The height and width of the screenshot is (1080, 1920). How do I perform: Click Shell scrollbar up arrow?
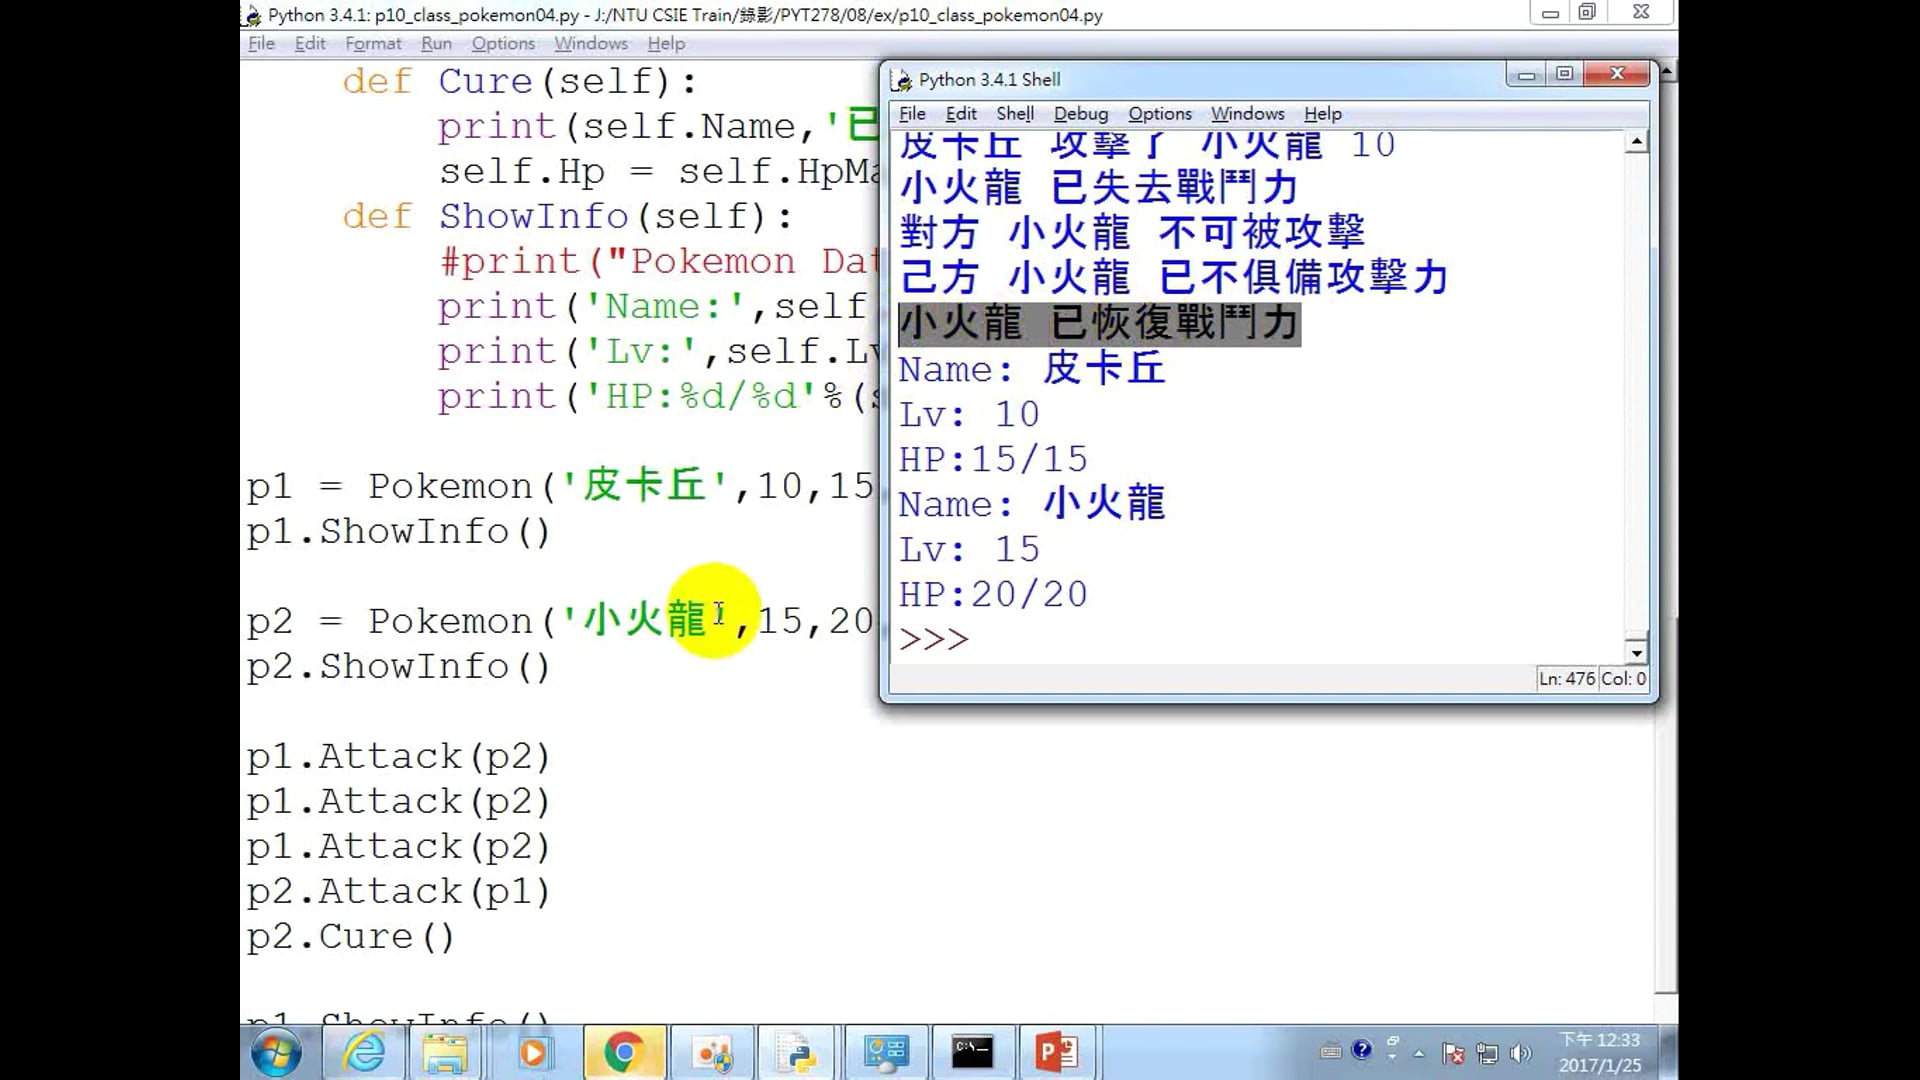1636,142
